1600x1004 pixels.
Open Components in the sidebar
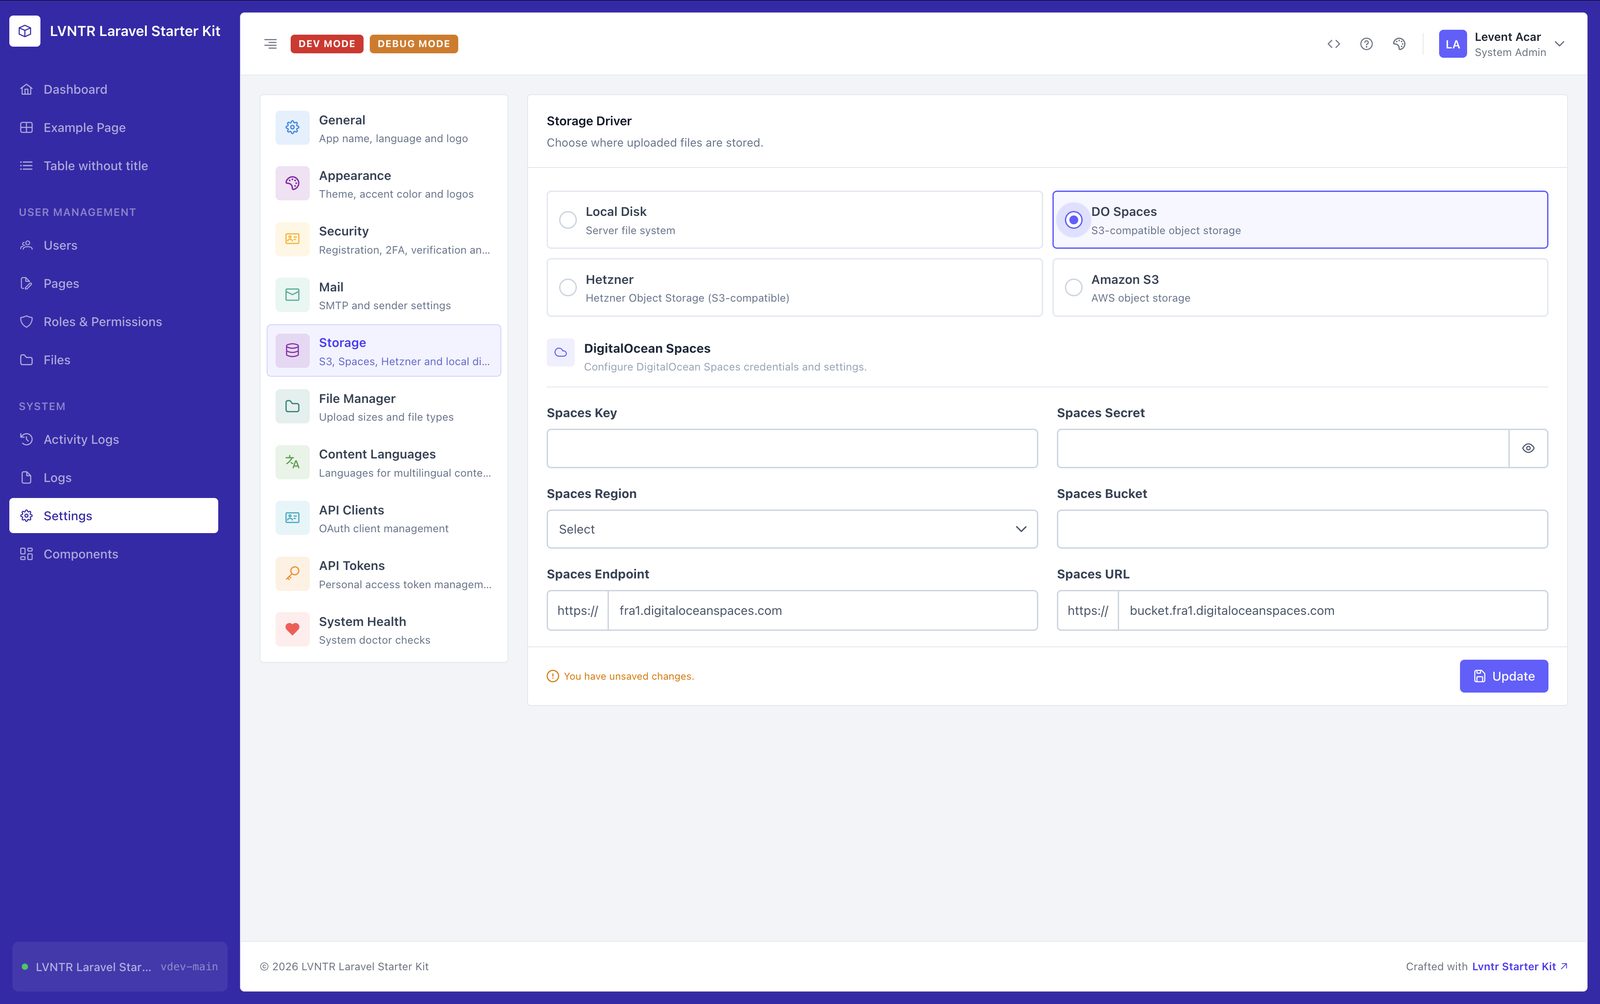tap(114, 554)
